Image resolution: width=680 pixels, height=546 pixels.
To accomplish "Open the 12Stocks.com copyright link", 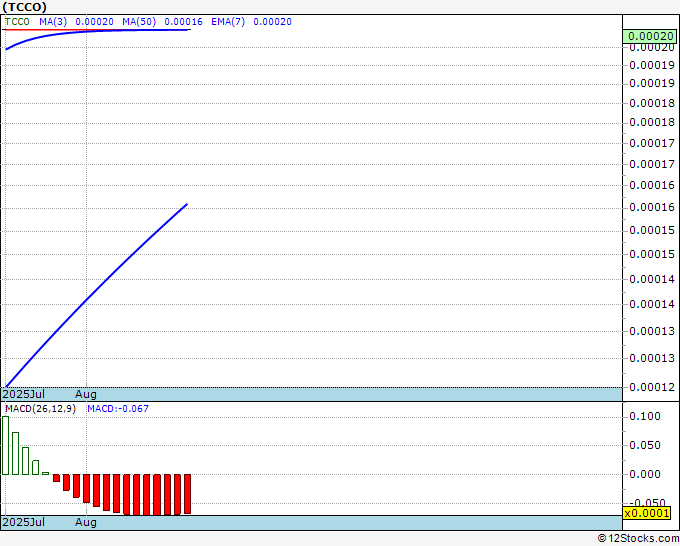I will (x=638, y=539).
